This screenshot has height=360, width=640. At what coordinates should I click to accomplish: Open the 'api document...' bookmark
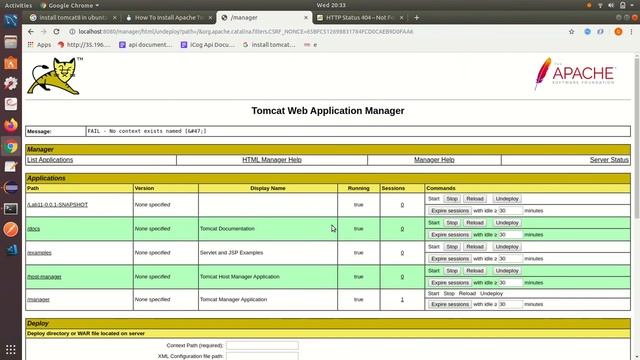click(145, 44)
